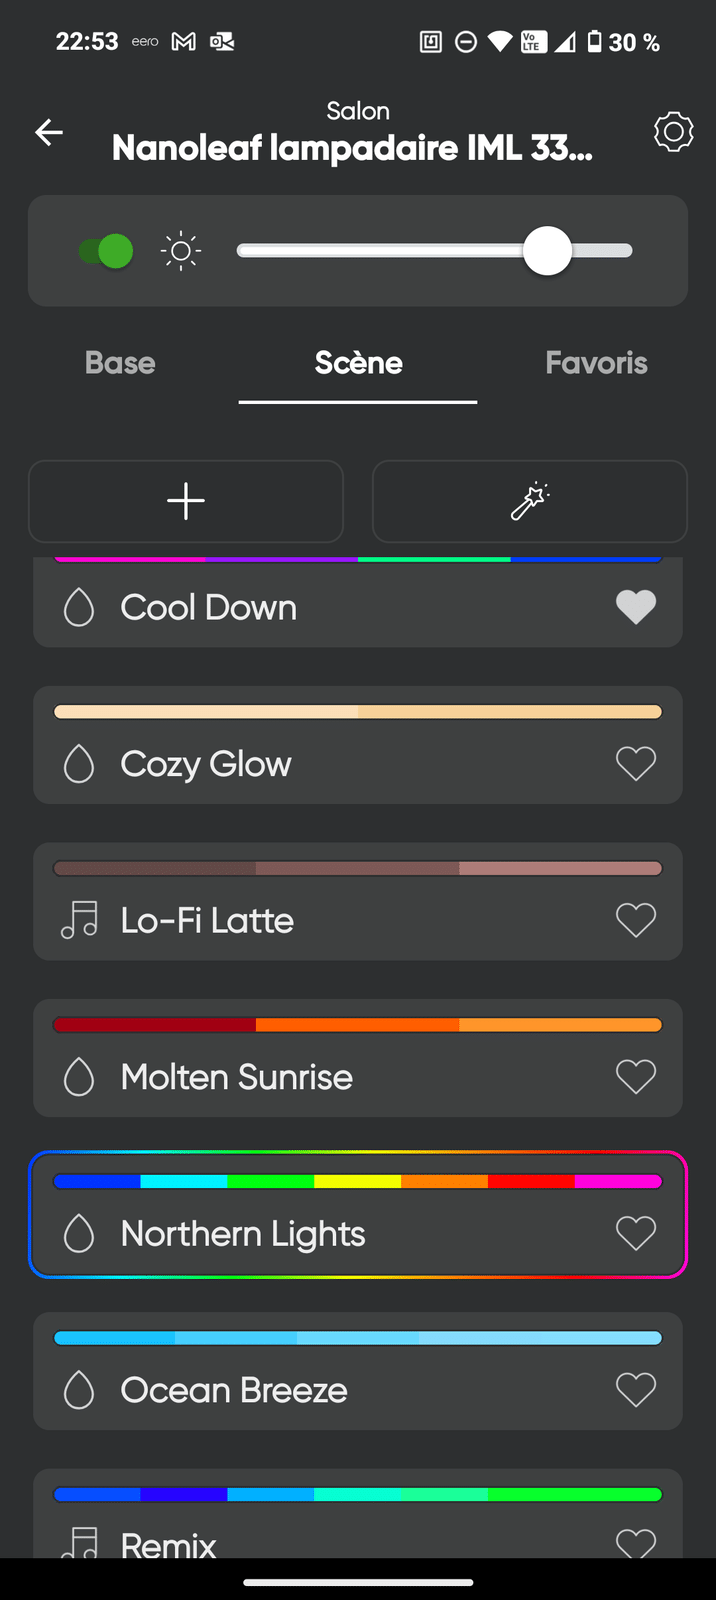Favorite the Ocean Breeze scene

pos(636,1390)
